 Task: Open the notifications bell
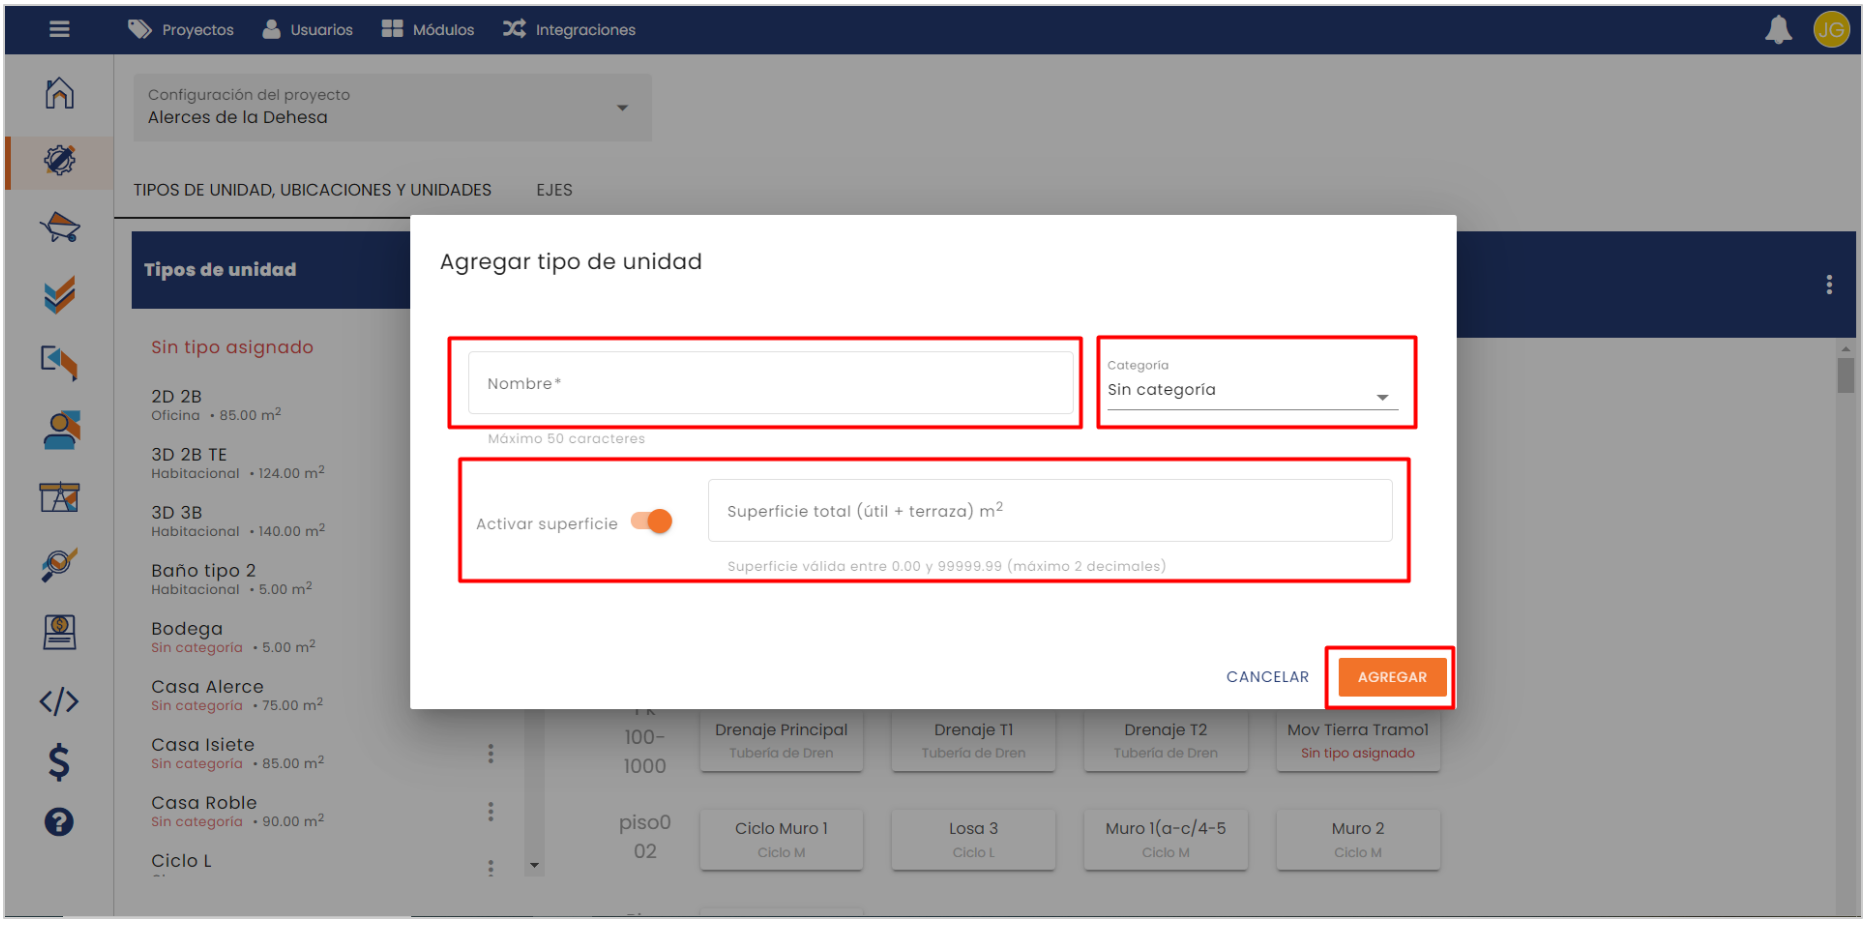1778,30
